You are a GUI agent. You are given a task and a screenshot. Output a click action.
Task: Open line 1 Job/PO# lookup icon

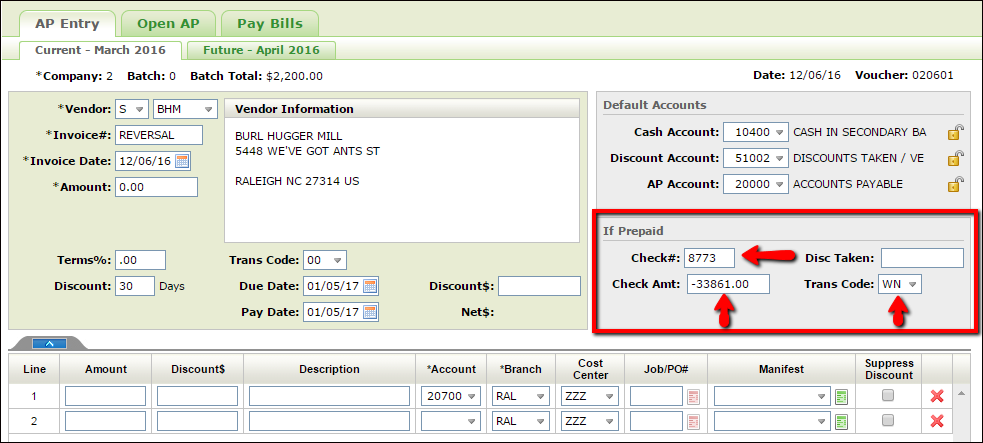click(693, 396)
